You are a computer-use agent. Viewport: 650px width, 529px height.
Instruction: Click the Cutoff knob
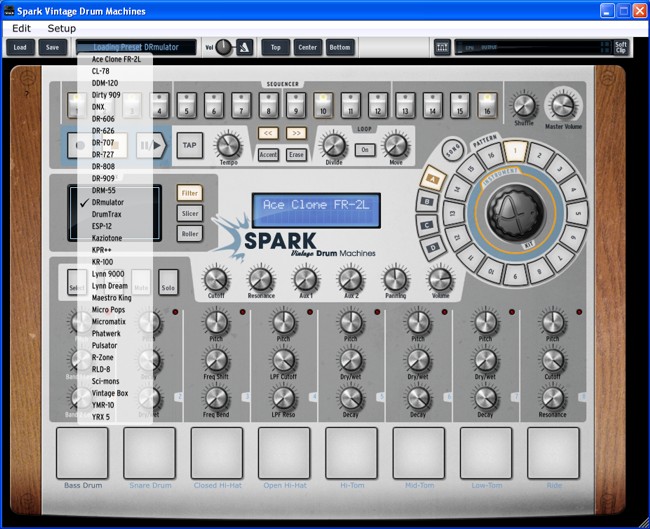tap(216, 279)
